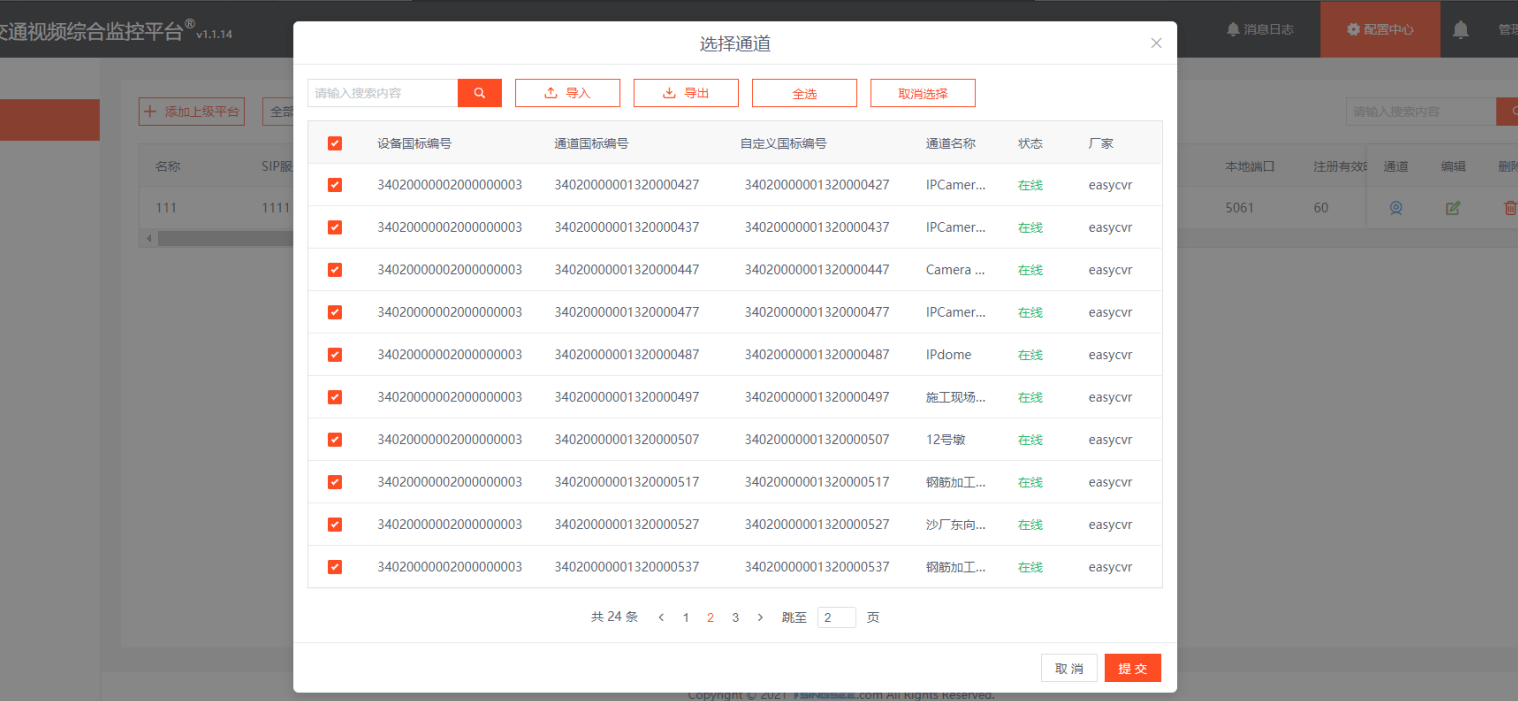Viewport: 1518px width, 701px height.
Task: Open the 配置中心 tab in header
Action: point(1380,29)
